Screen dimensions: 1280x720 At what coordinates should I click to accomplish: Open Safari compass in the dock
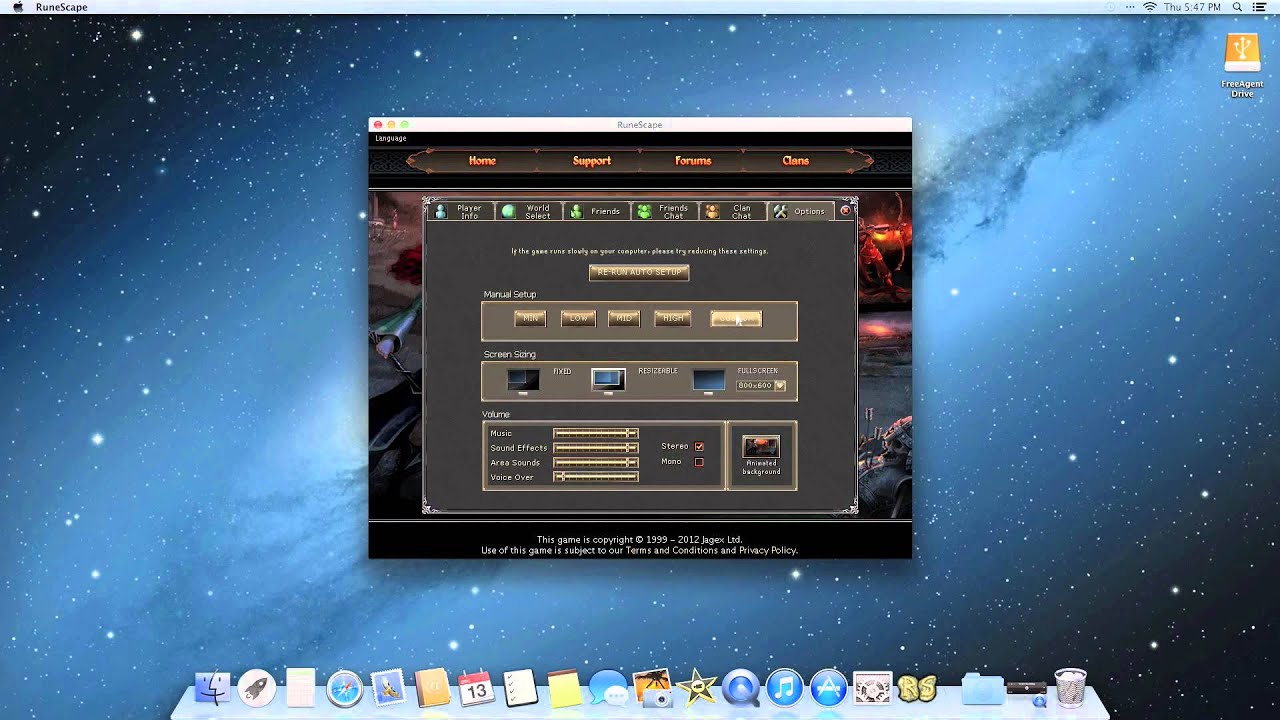345,688
